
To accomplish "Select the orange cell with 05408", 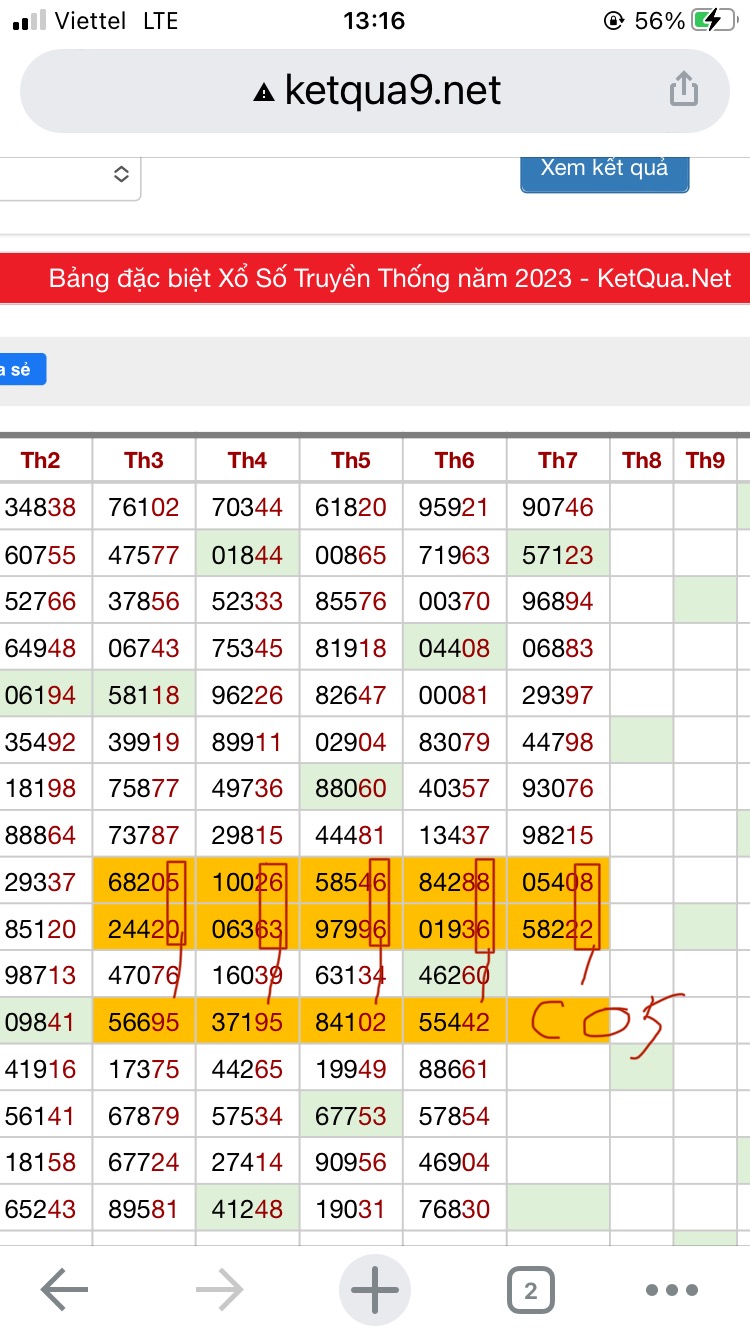I will point(558,882).
